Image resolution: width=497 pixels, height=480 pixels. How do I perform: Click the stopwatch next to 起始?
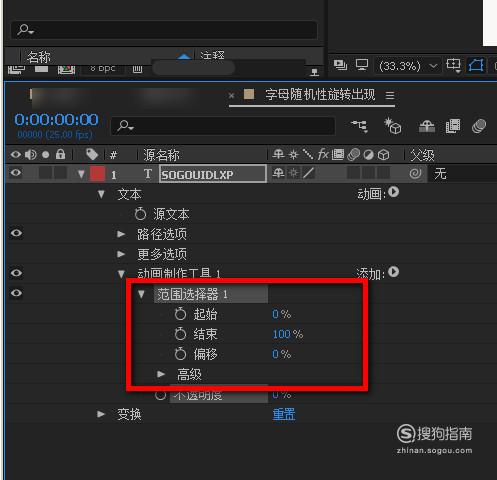pyautogui.click(x=180, y=314)
